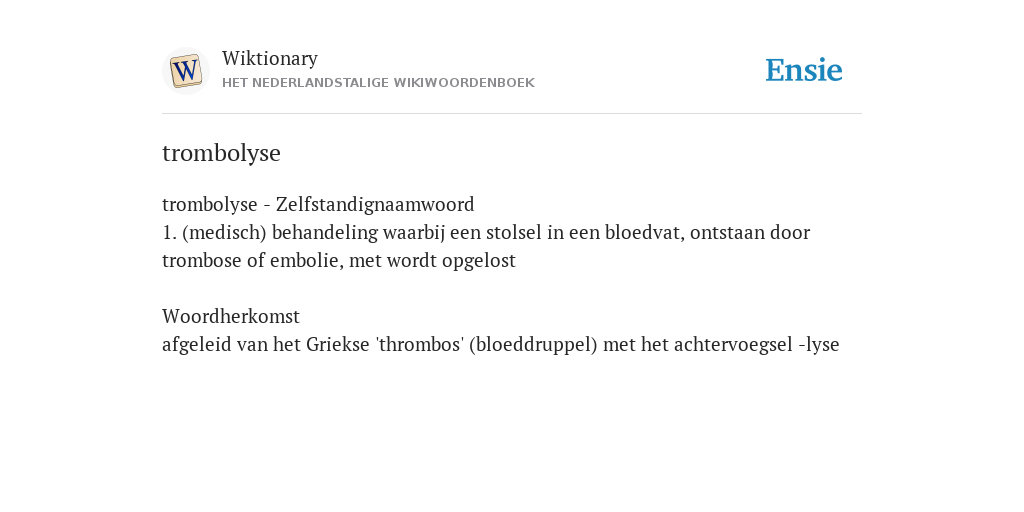Click 'trombose of embolie' text
Image resolution: width=1024 pixels, height=512 pixels.
(x=251, y=261)
